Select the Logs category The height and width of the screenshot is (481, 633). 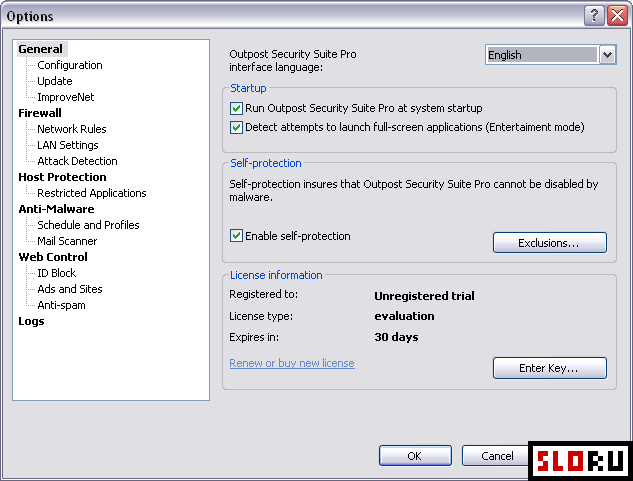pos(31,321)
